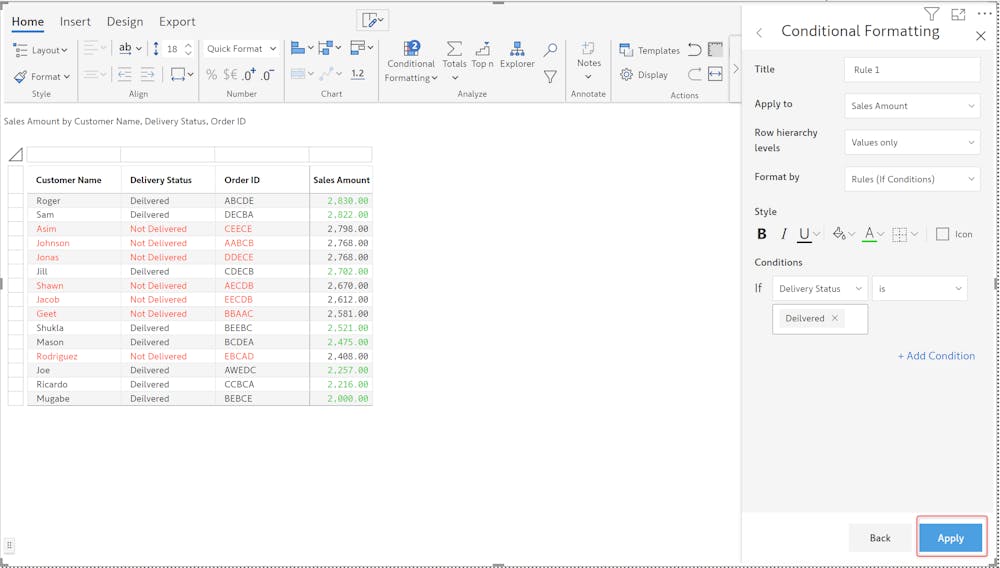The image size is (1000, 568).
Task: Click the percent number format icon
Action: coord(211,75)
